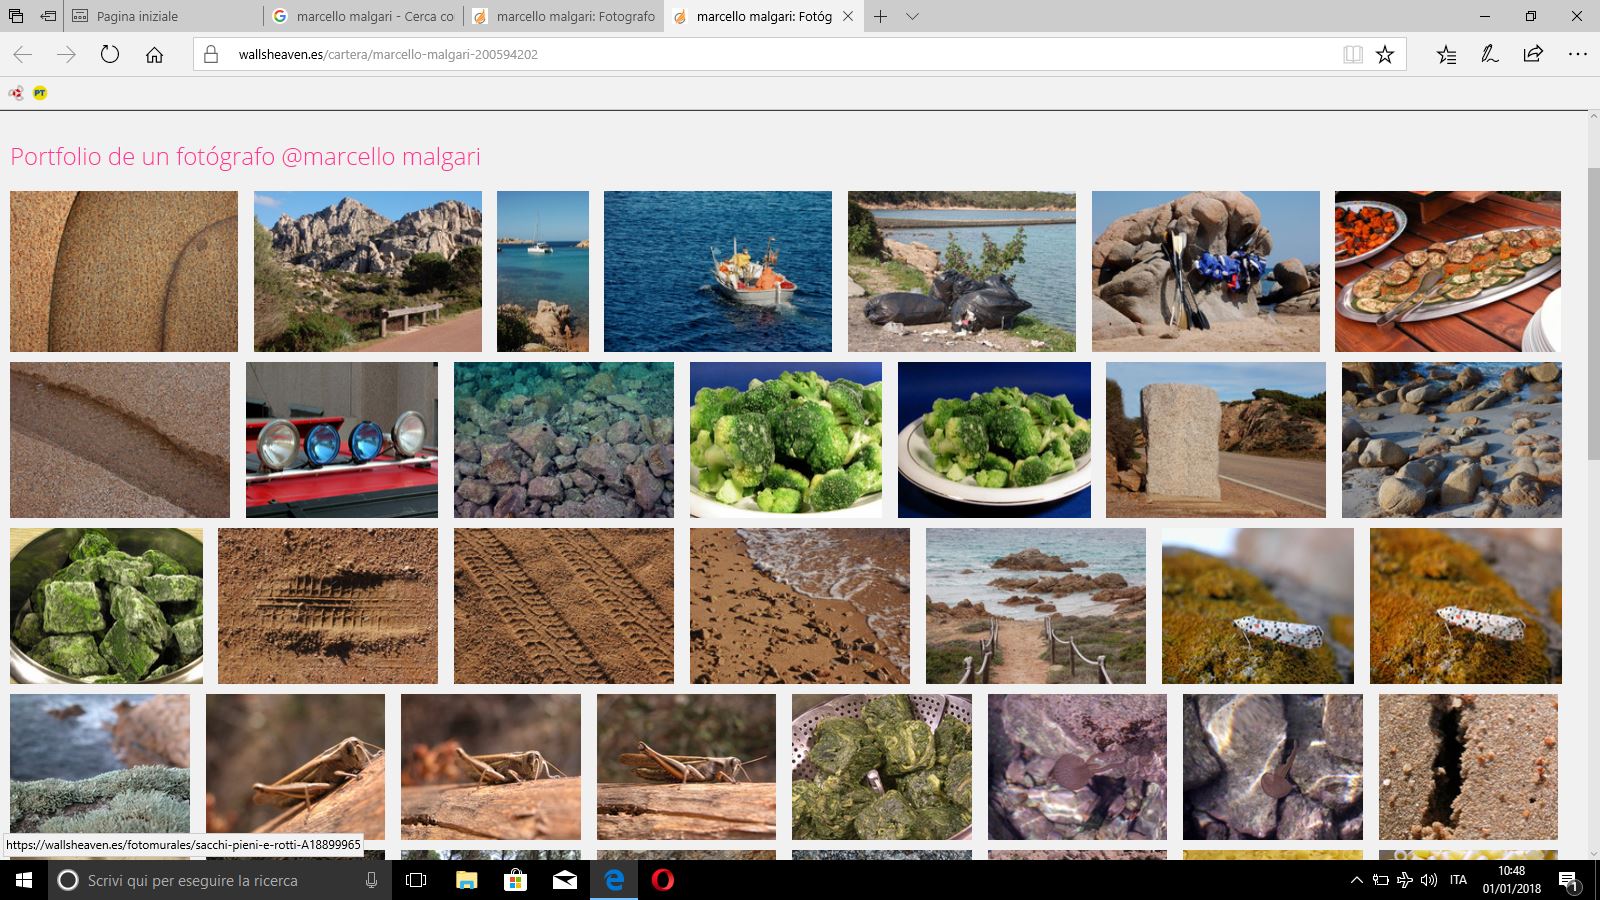Open grilled vegetables platter photo
The height and width of the screenshot is (900, 1600).
1448,271
